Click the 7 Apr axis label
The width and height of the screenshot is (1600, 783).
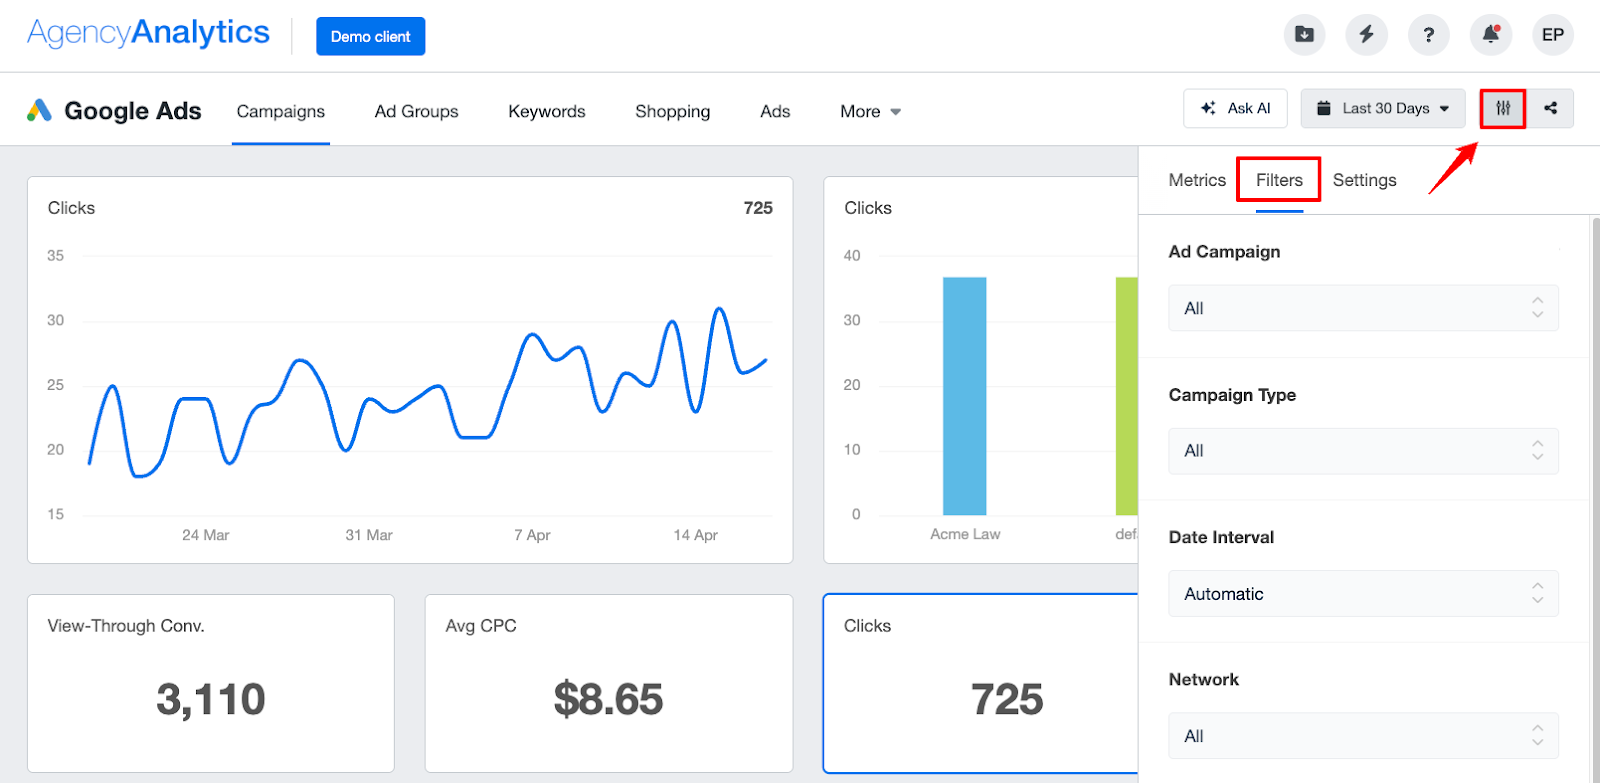pyautogui.click(x=532, y=535)
